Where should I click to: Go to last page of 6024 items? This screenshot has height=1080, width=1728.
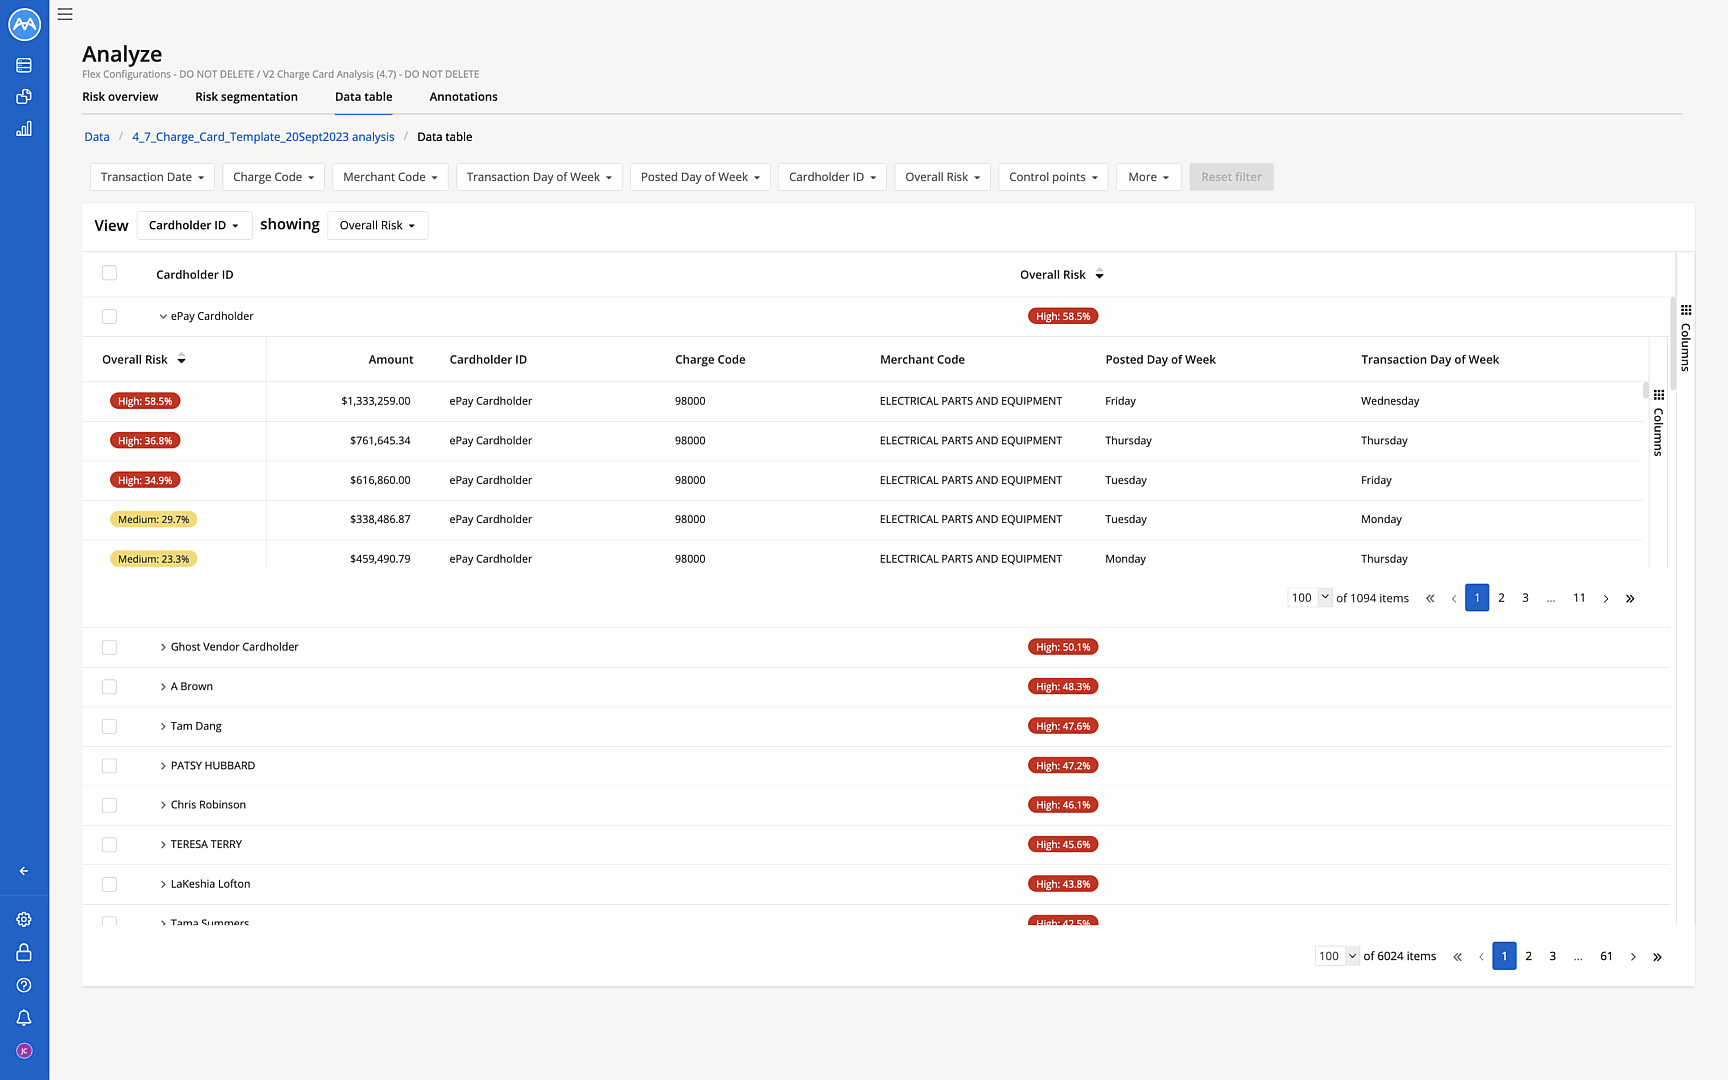[1657, 957]
